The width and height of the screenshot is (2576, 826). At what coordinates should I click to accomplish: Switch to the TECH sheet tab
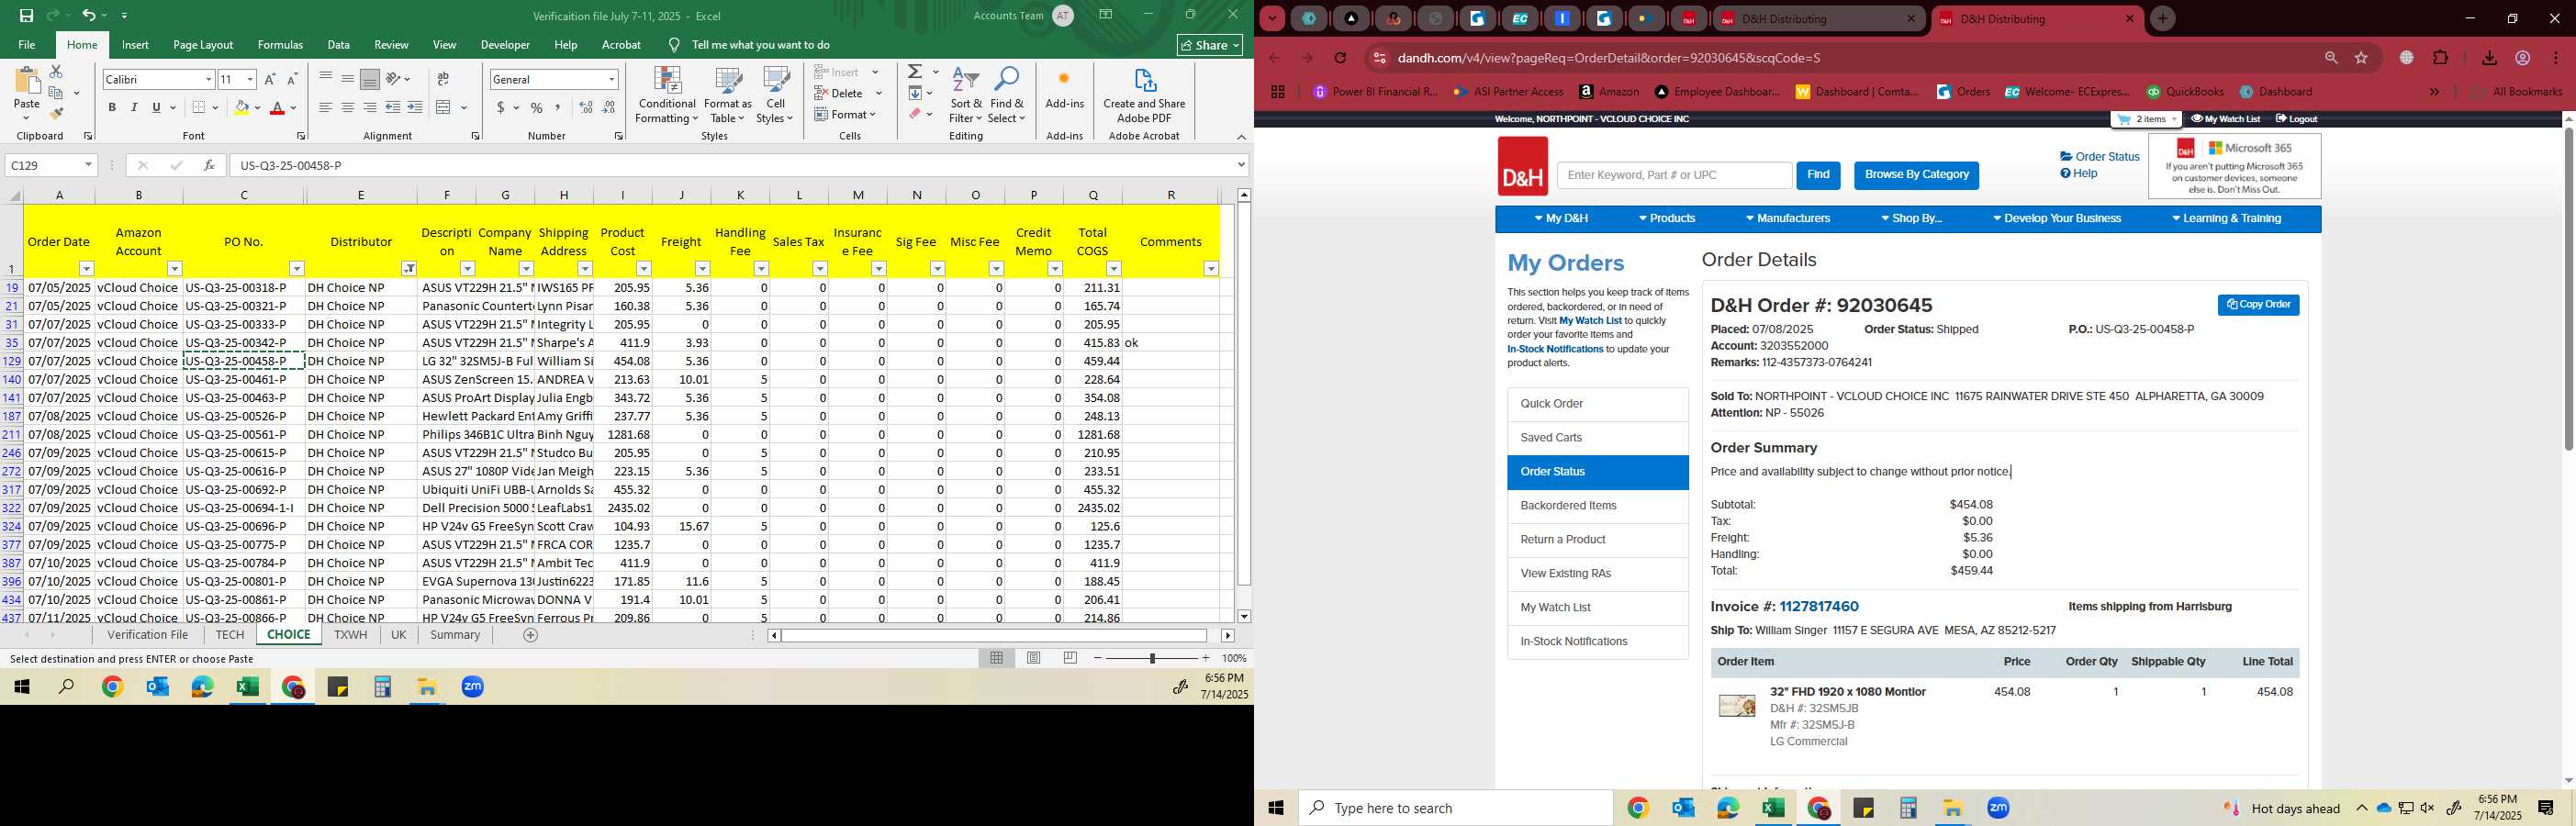coord(230,635)
